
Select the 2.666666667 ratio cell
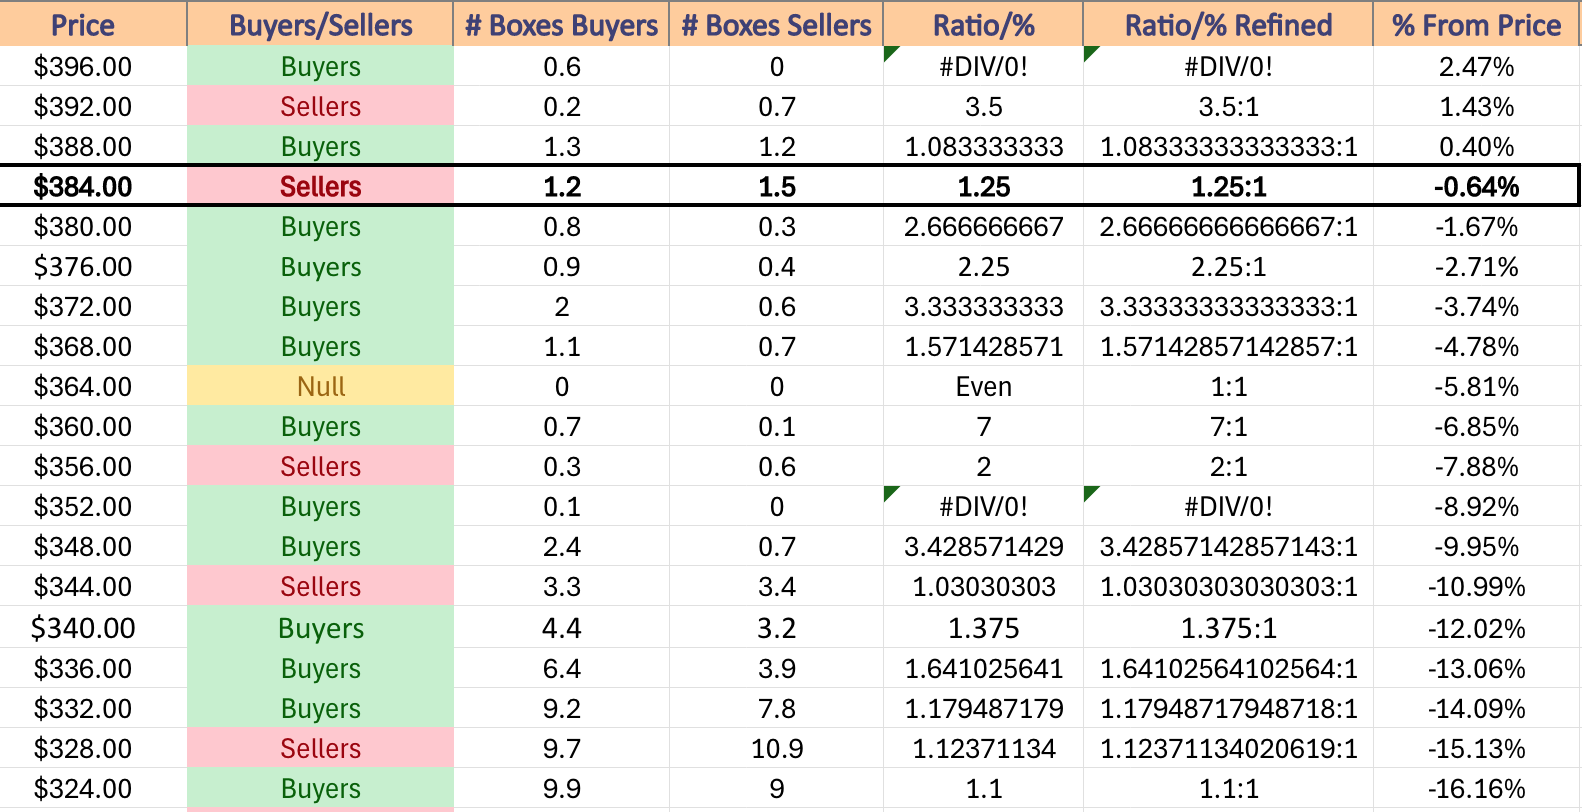[983, 227]
